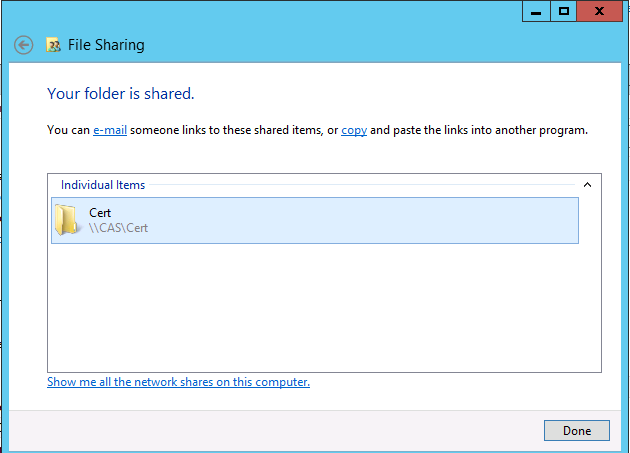Go back using the circular arrow button

pyautogui.click(x=24, y=45)
